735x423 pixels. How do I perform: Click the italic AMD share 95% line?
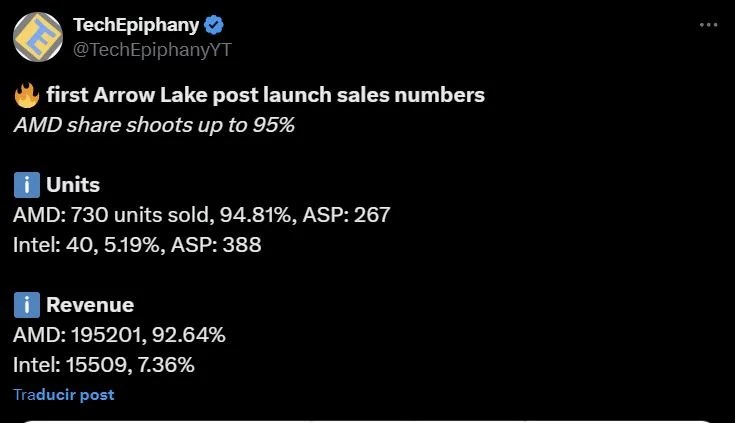154,125
